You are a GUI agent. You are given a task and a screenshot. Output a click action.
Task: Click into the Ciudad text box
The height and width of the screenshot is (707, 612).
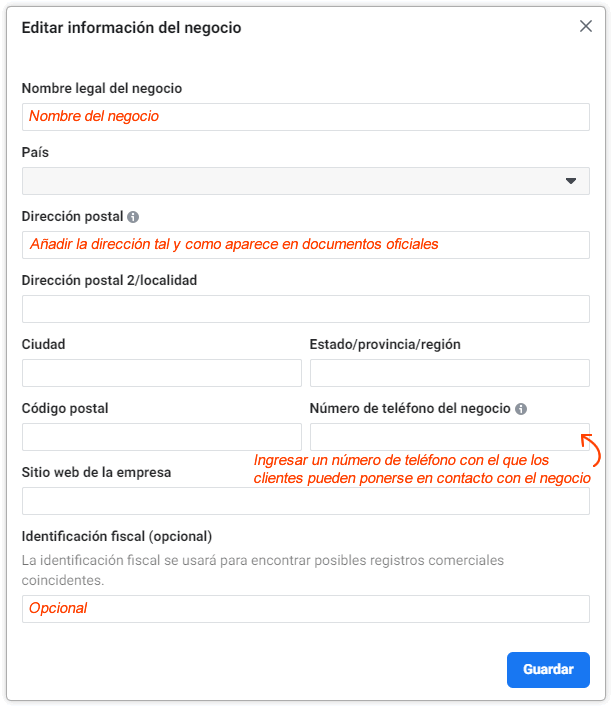pyautogui.click(x=162, y=373)
